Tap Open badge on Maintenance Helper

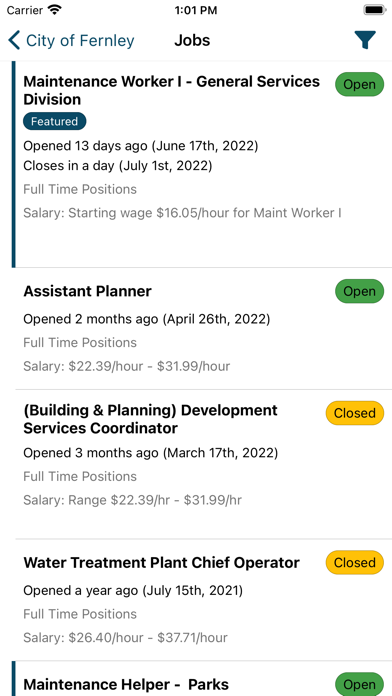[x=359, y=684]
